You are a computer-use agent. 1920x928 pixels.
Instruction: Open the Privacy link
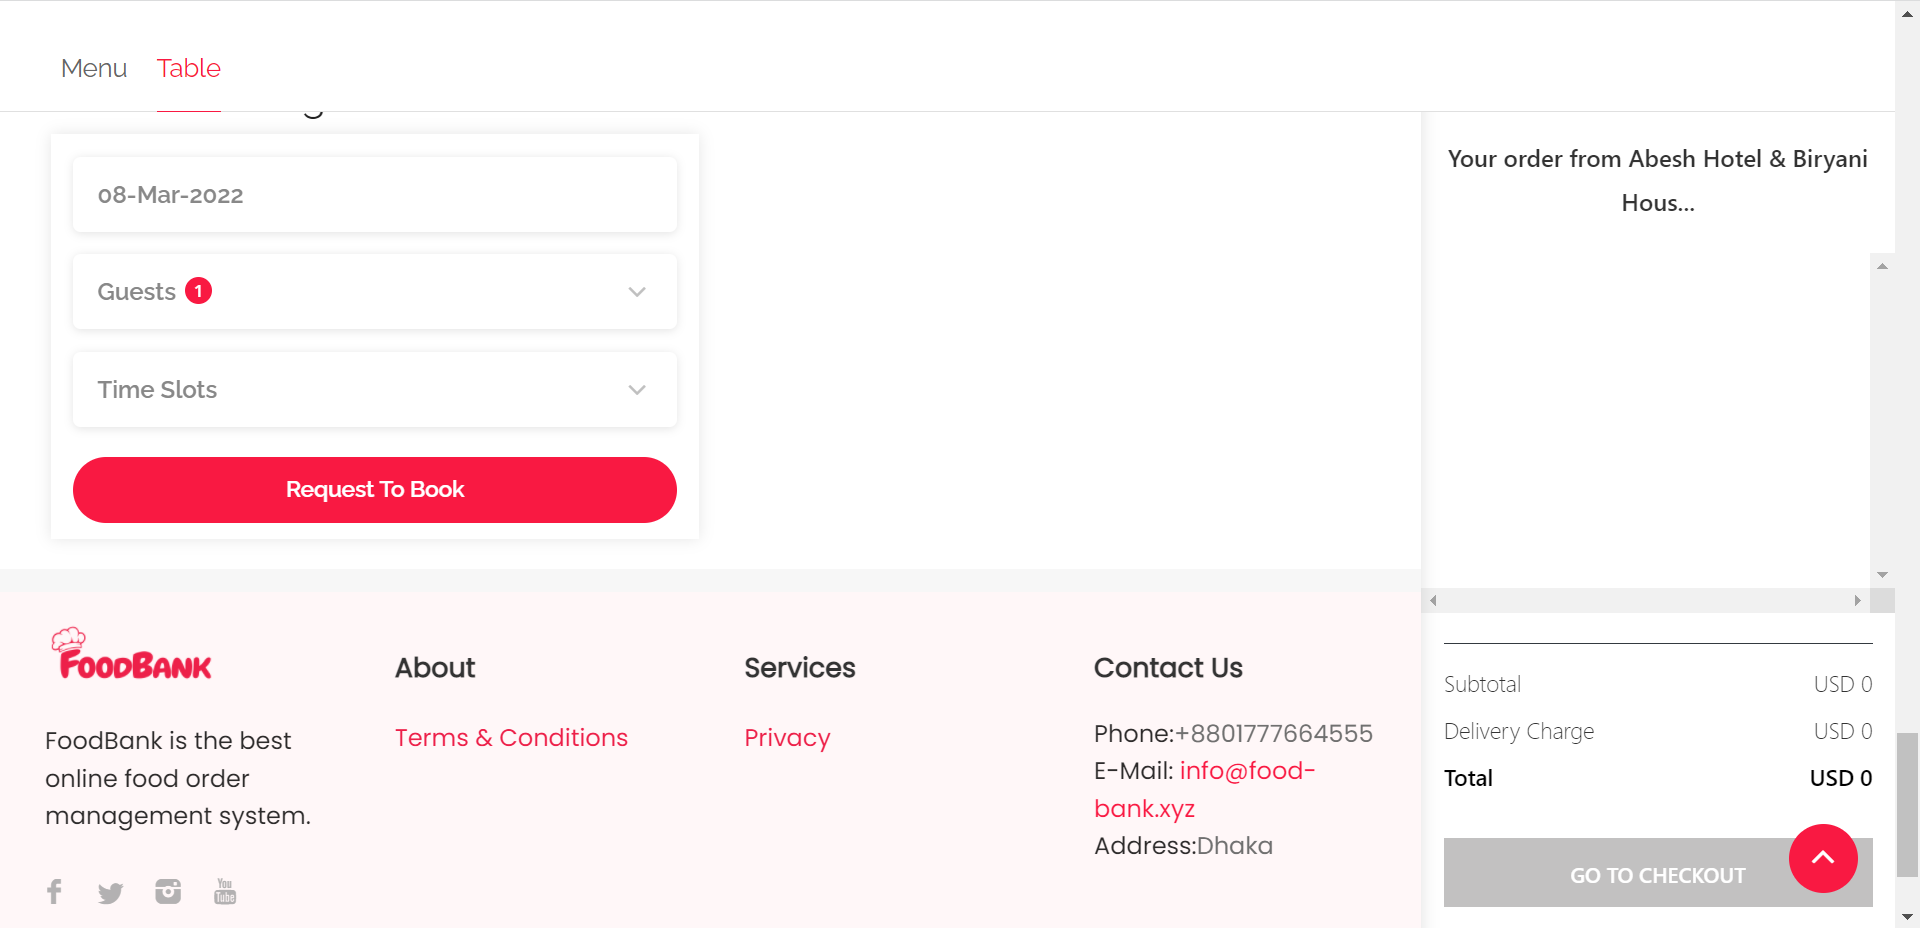click(787, 738)
